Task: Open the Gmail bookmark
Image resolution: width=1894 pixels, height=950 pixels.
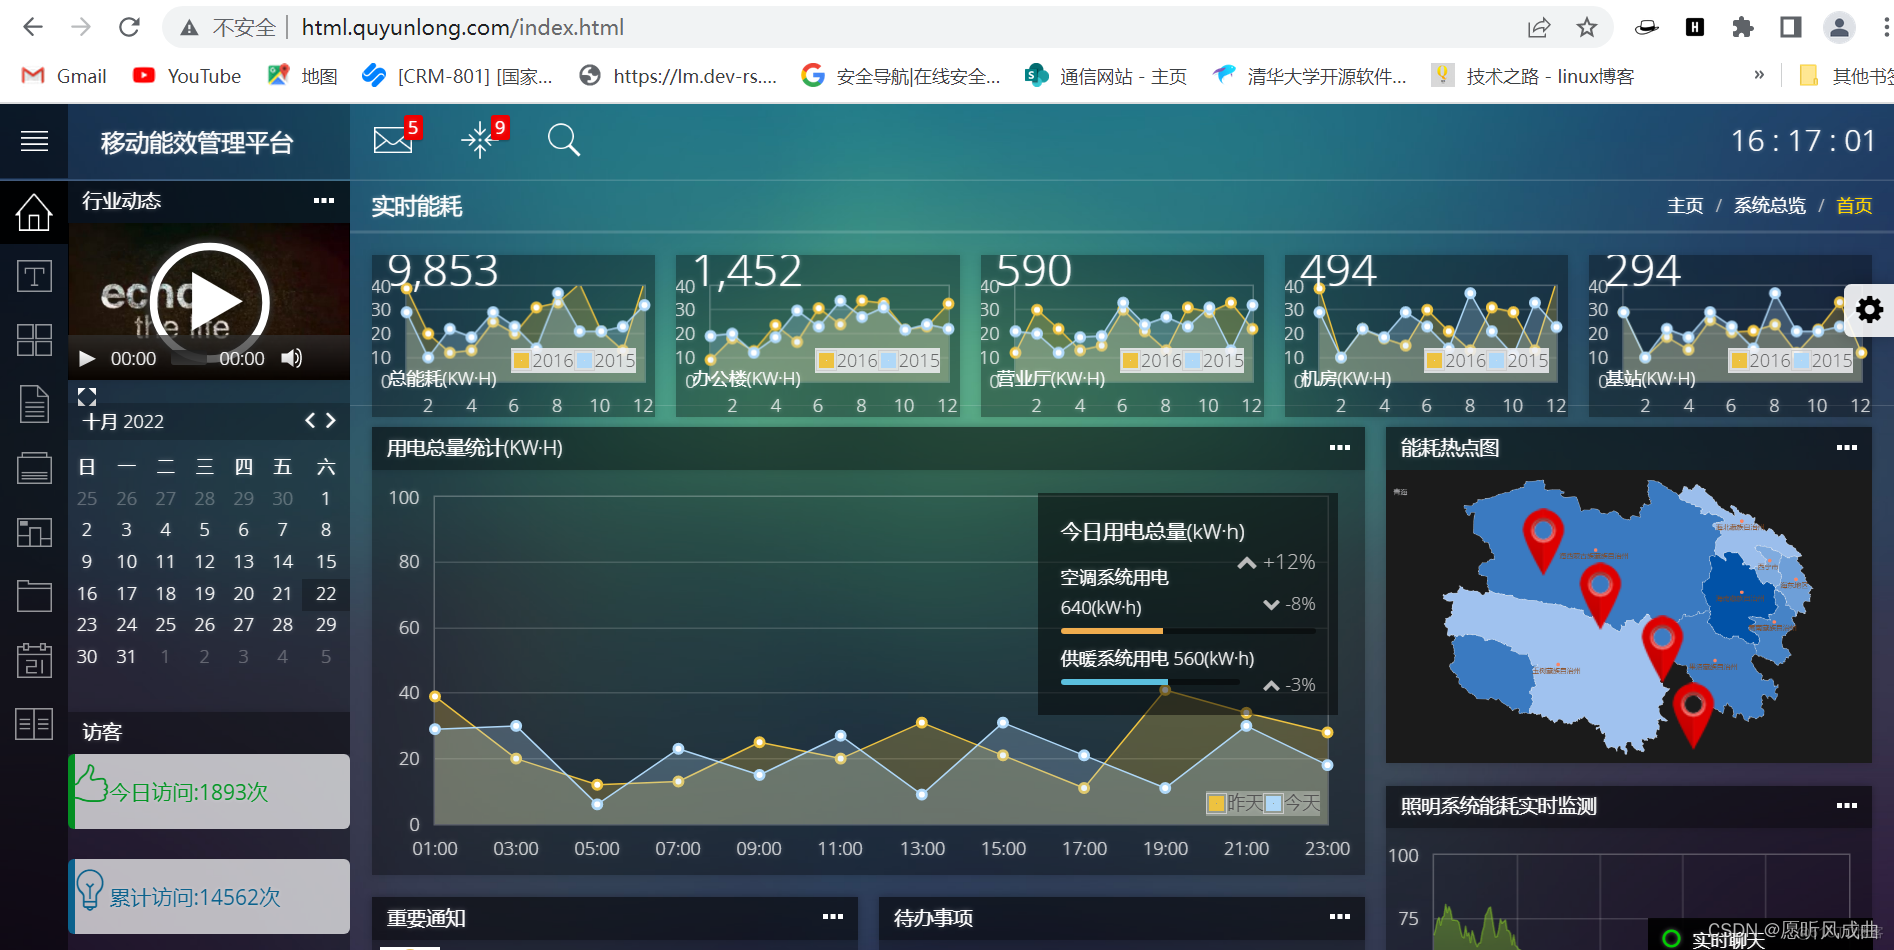Action: tap(64, 76)
